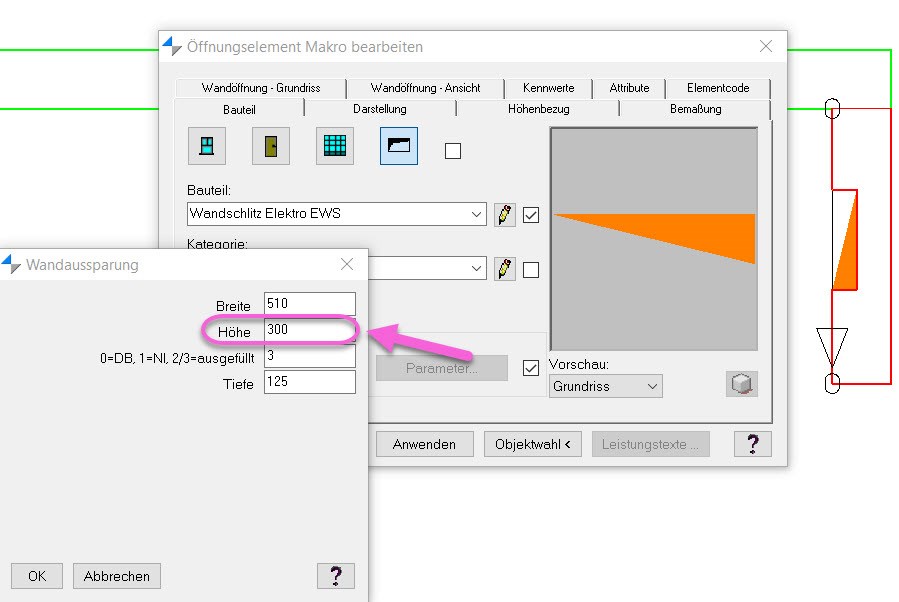Expand the Kategorie dropdown arrow

click(476, 268)
